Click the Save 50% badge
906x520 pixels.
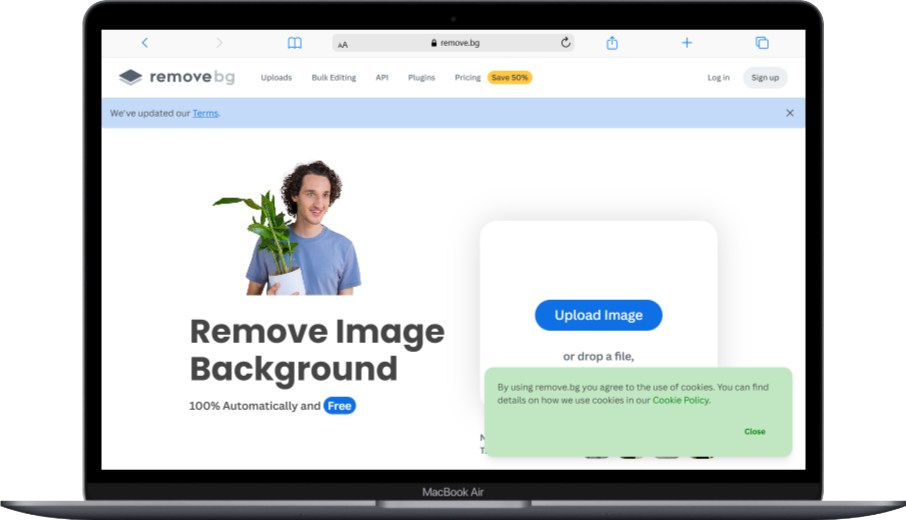pos(510,77)
